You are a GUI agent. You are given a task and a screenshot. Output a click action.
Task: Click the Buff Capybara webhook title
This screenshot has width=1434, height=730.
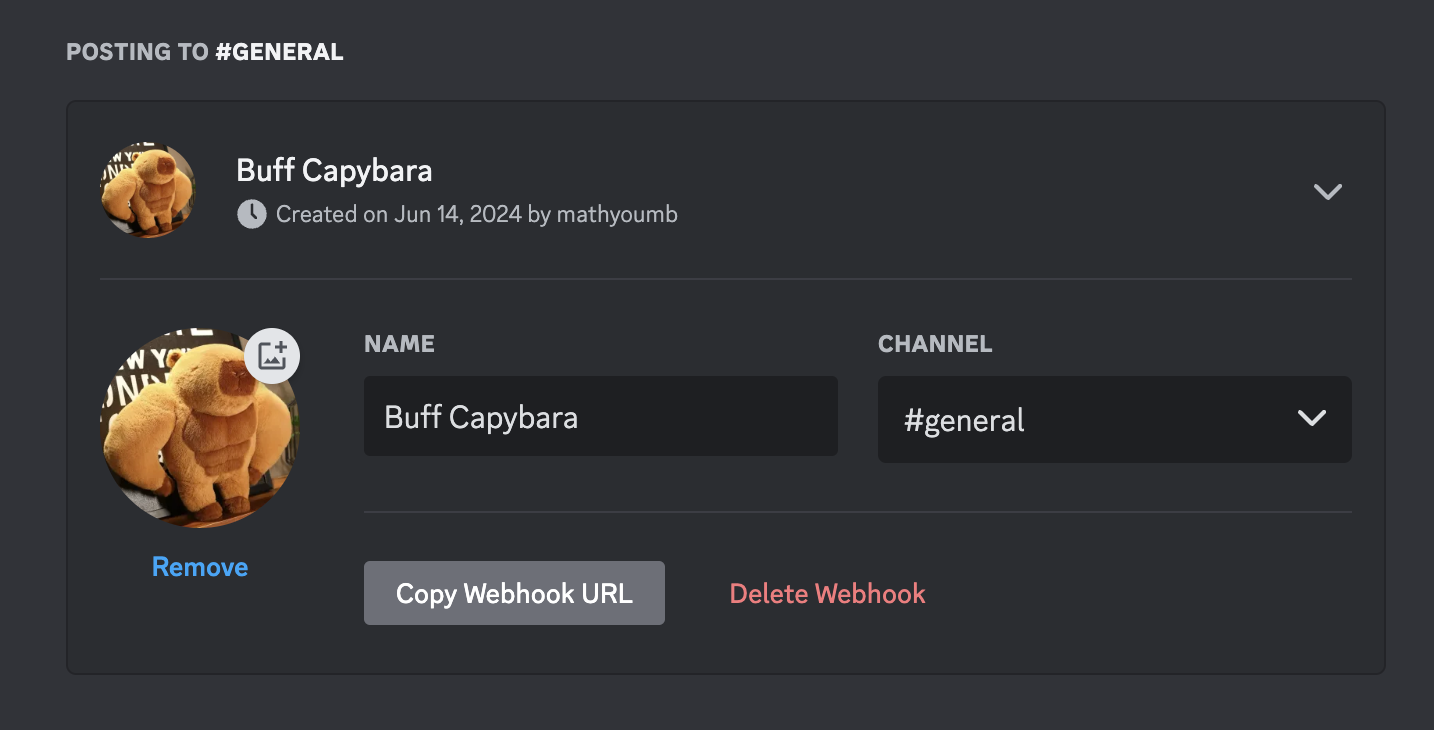334,171
